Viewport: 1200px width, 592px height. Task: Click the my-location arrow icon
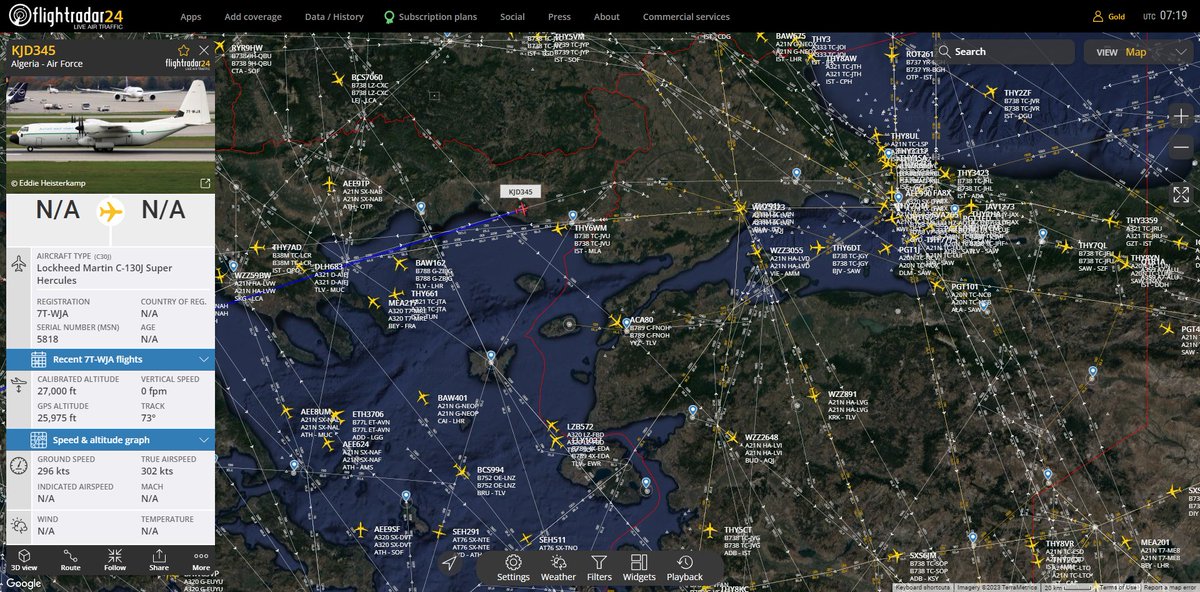point(450,564)
